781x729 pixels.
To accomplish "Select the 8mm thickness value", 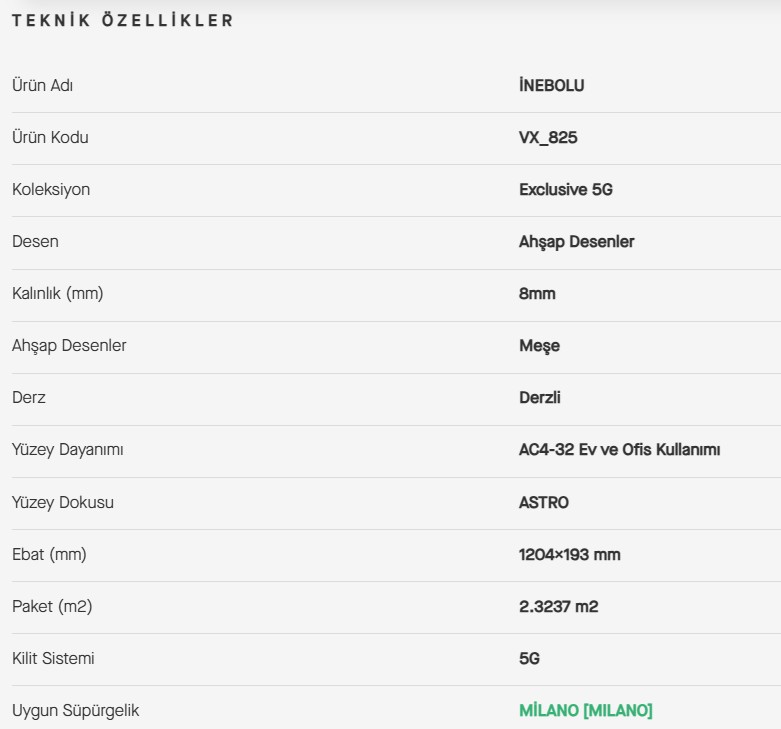I will click(x=537, y=294).
